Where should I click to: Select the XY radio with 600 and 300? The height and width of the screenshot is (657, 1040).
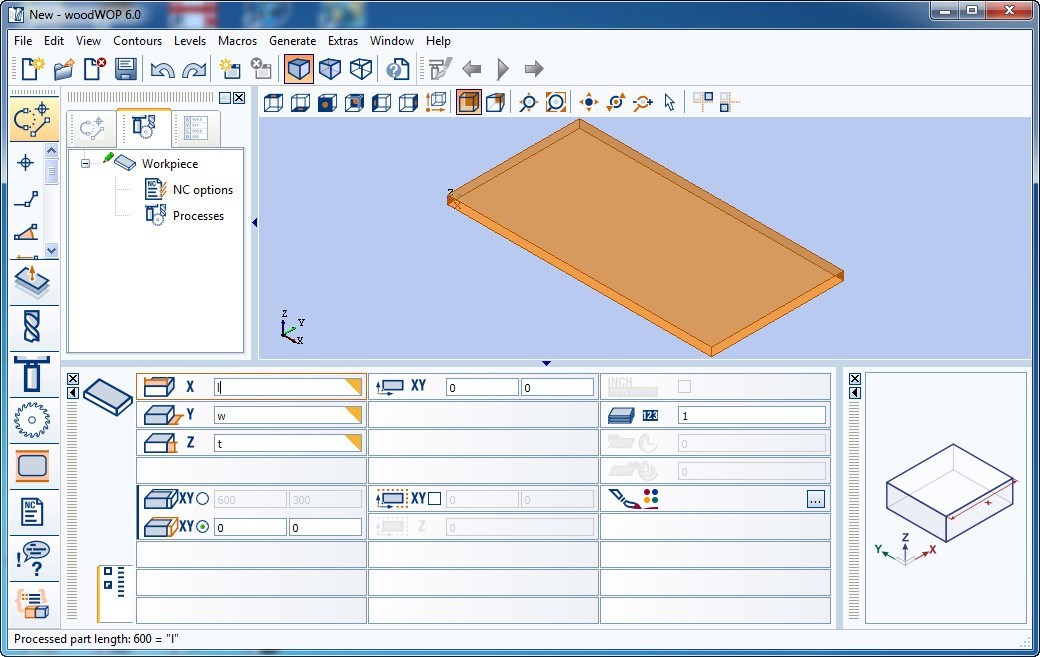point(202,499)
